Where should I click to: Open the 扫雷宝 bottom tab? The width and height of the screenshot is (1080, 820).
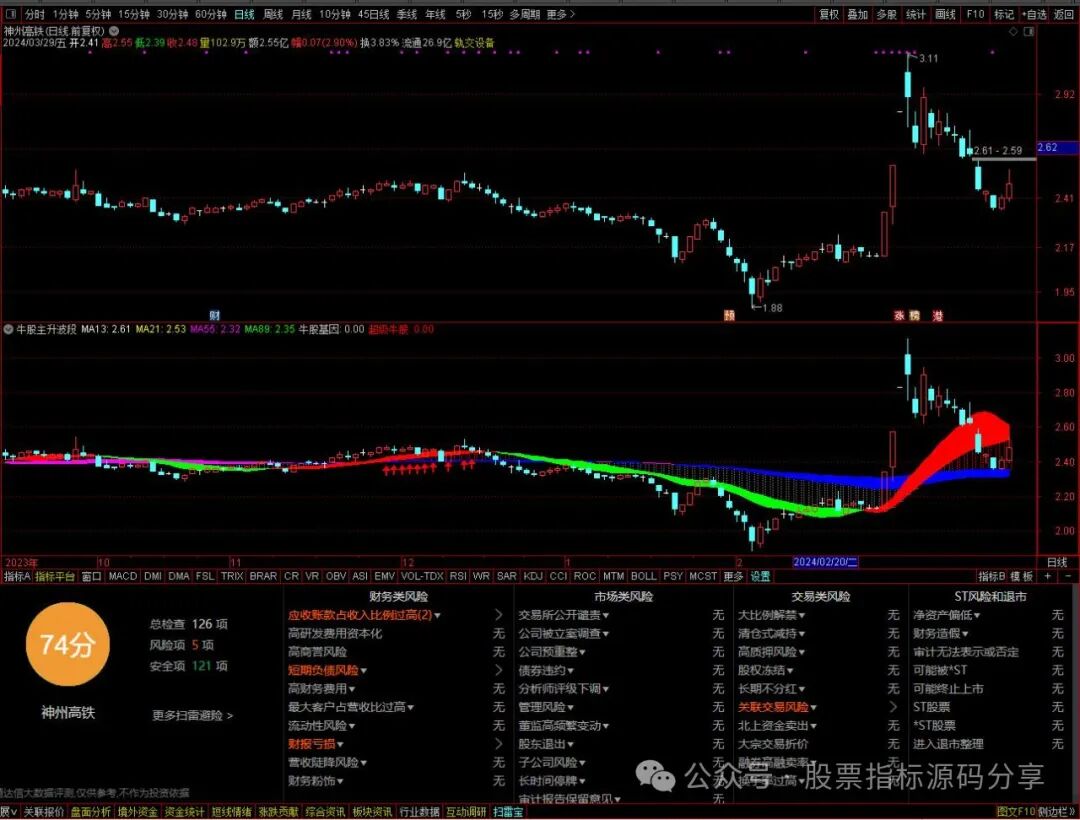[508, 812]
